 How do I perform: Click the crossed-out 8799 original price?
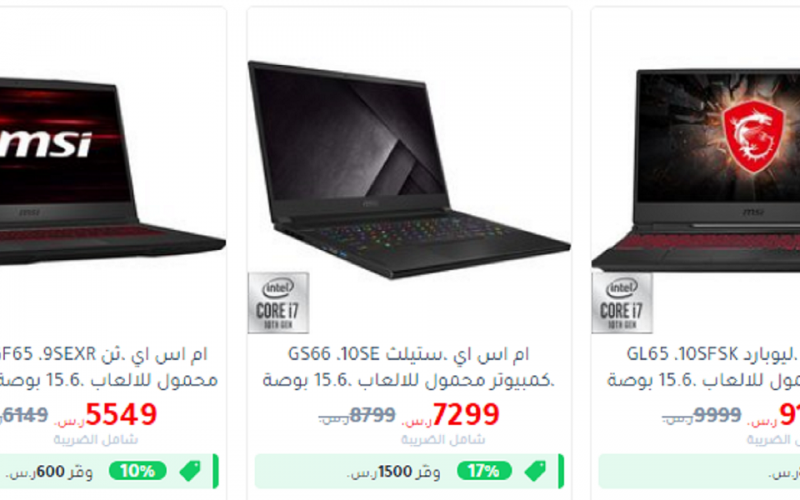tap(372, 415)
